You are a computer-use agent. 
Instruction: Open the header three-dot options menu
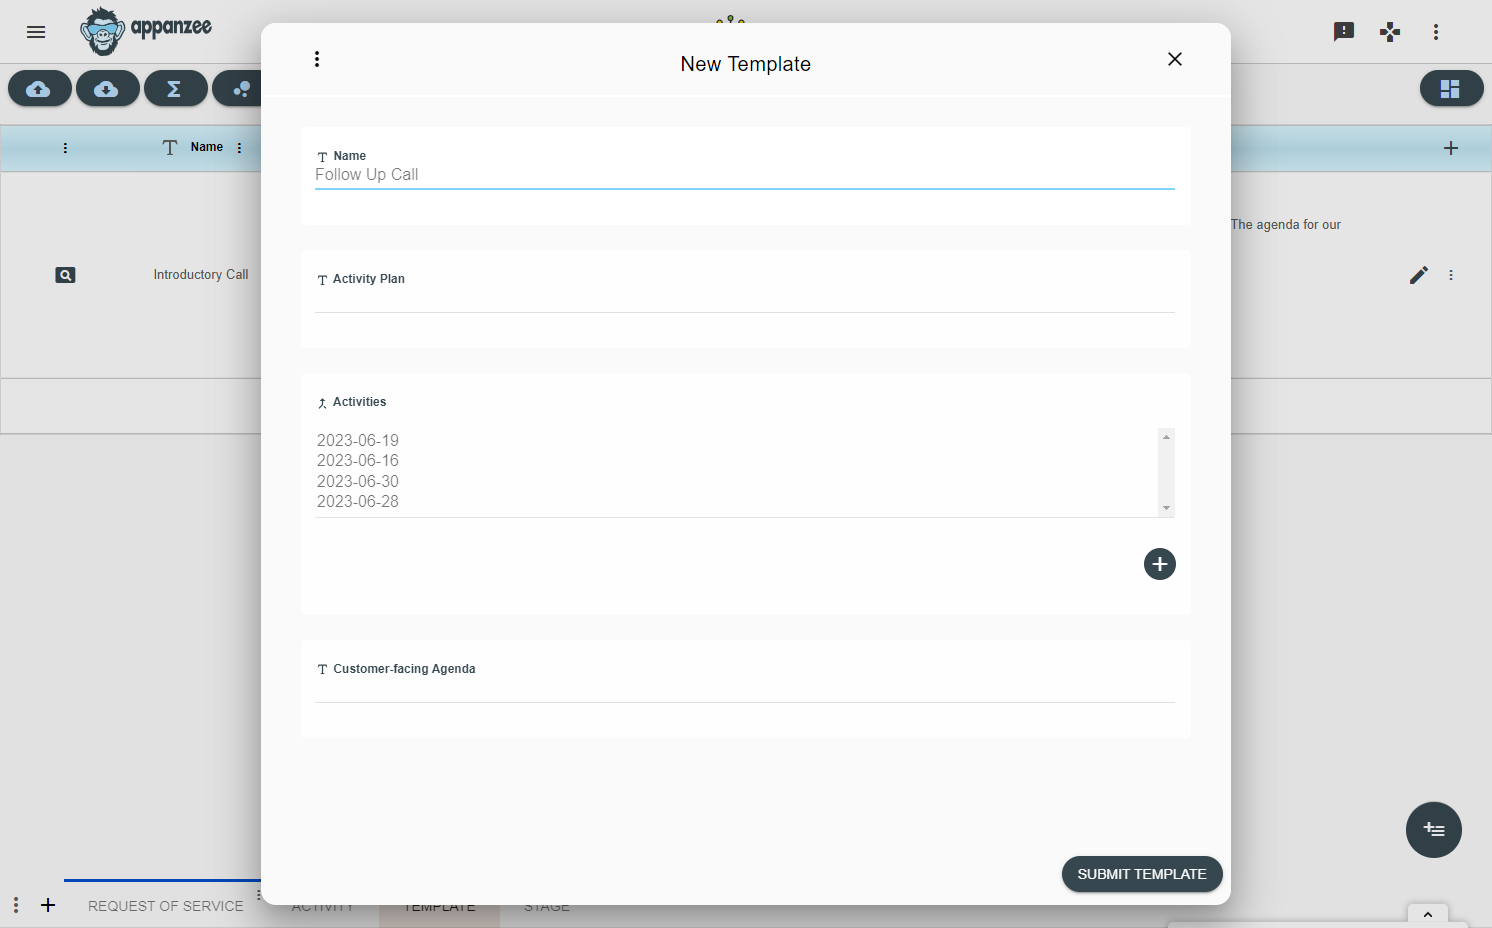(1436, 32)
